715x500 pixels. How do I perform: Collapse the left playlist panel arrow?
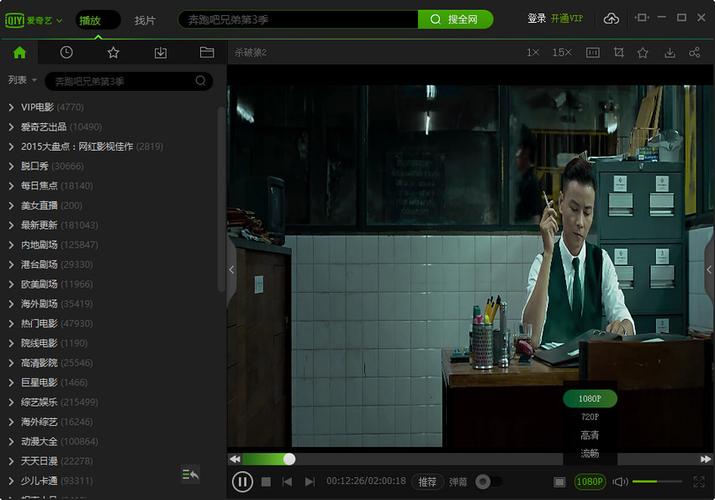[x=232, y=270]
